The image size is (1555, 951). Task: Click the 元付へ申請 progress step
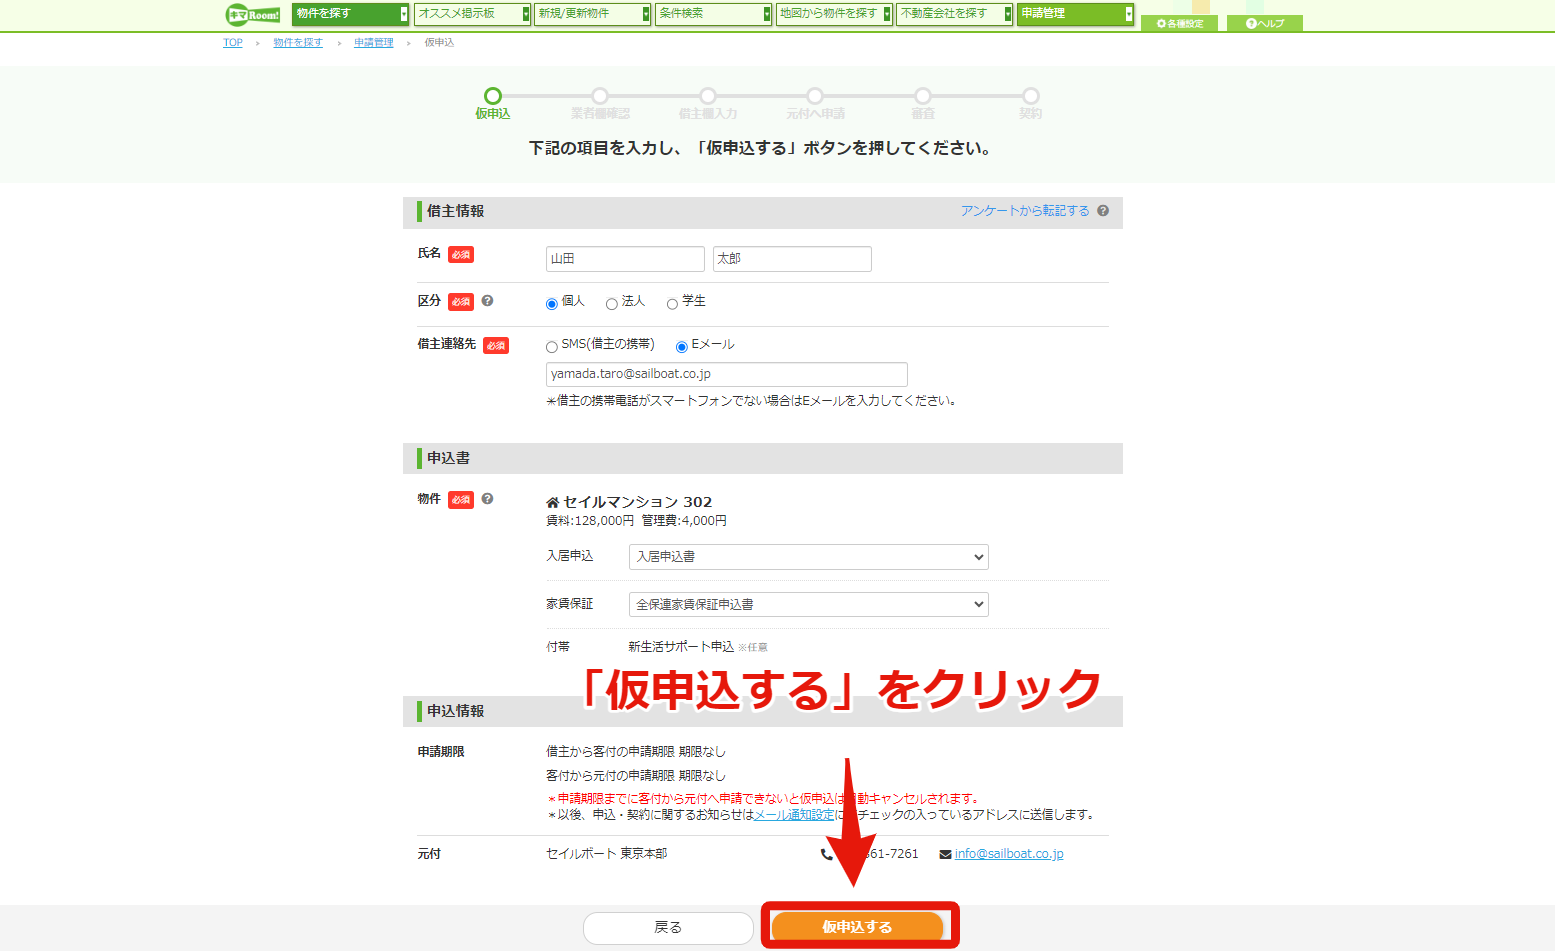tap(815, 103)
